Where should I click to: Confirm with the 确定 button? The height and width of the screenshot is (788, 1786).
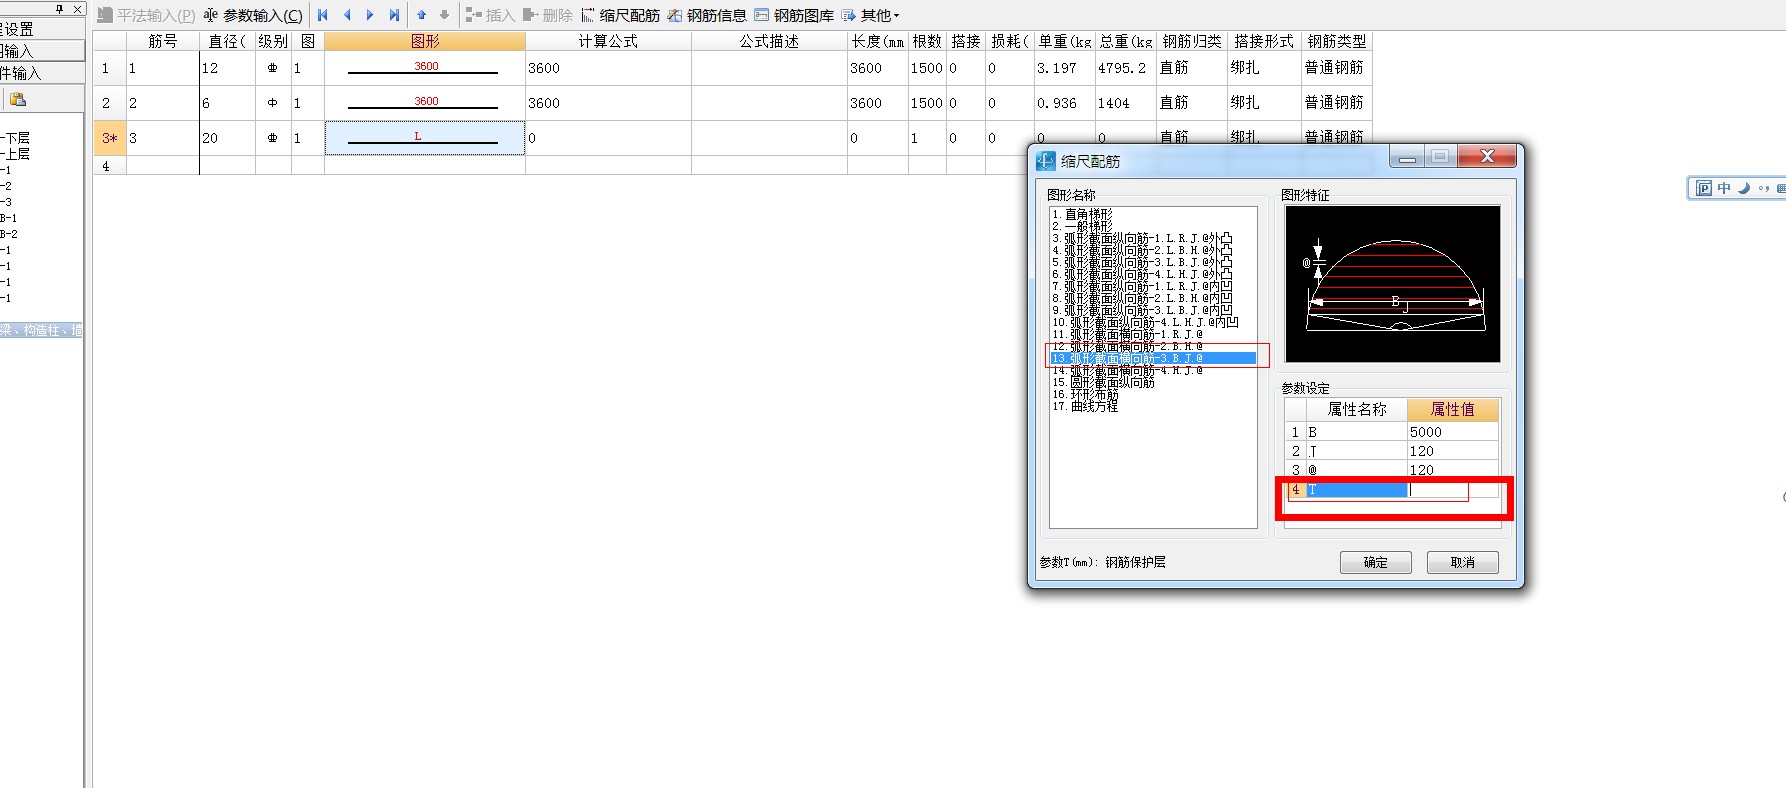click(x=1375, y=562)
